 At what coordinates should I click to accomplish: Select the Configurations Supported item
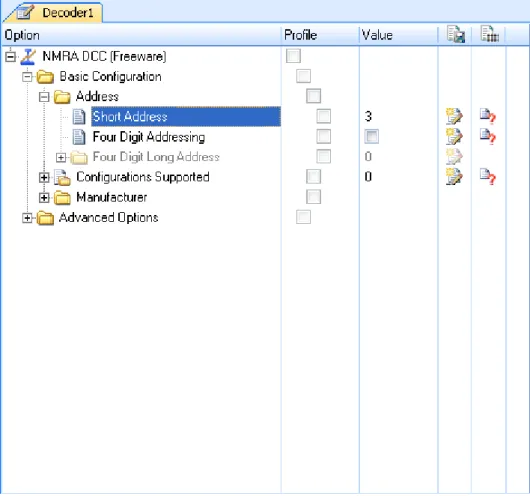coord(143,177)
